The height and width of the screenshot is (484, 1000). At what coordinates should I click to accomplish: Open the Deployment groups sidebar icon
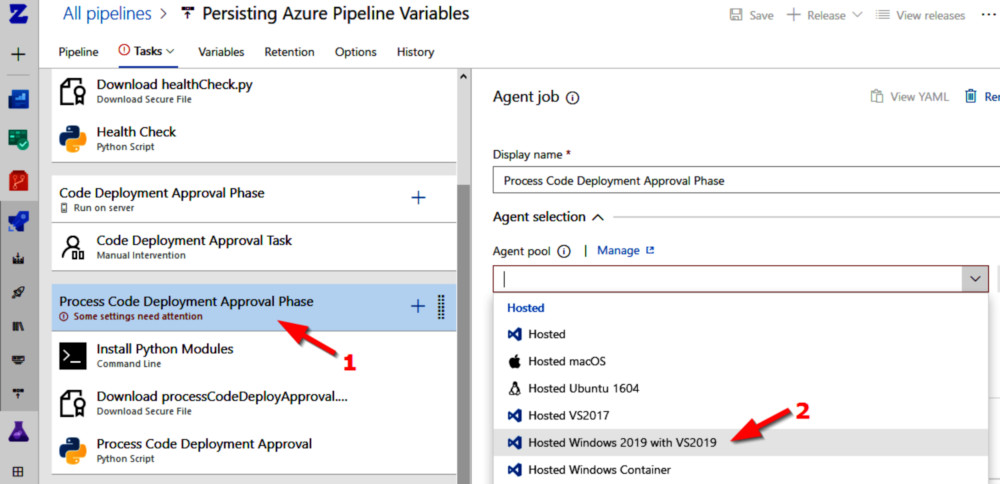coord(18,393)
